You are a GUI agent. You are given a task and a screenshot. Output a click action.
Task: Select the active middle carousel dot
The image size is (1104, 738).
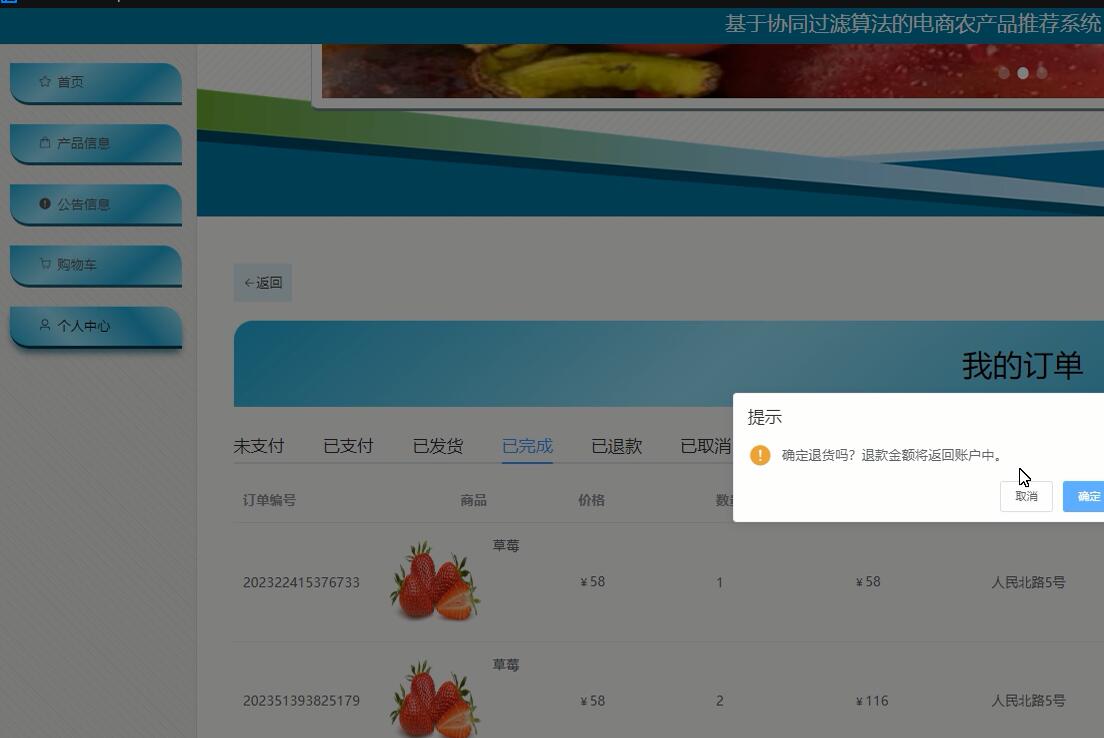tap(1023, 73)
